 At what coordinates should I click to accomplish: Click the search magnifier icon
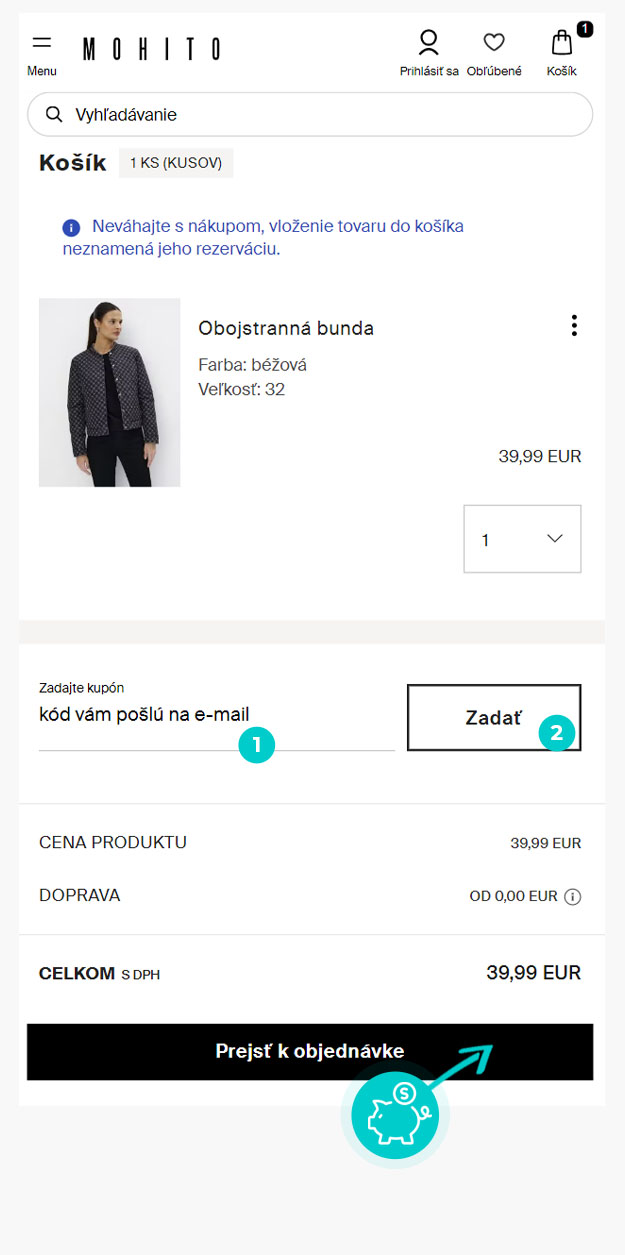(x=55, y=115)
